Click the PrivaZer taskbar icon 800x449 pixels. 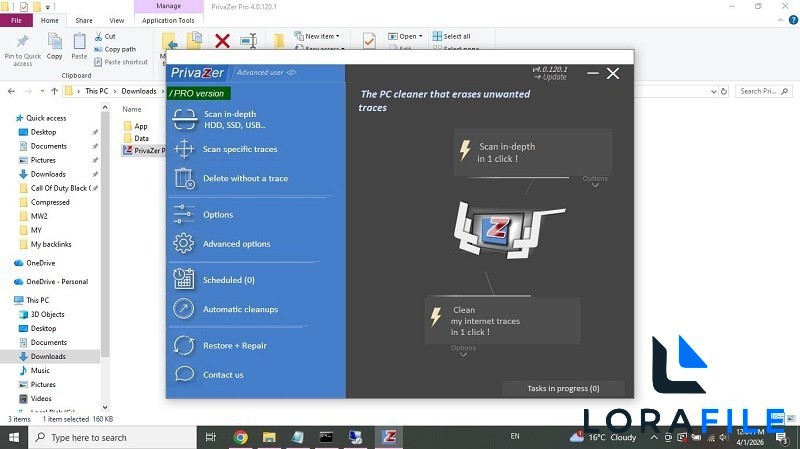coord(390,437)
